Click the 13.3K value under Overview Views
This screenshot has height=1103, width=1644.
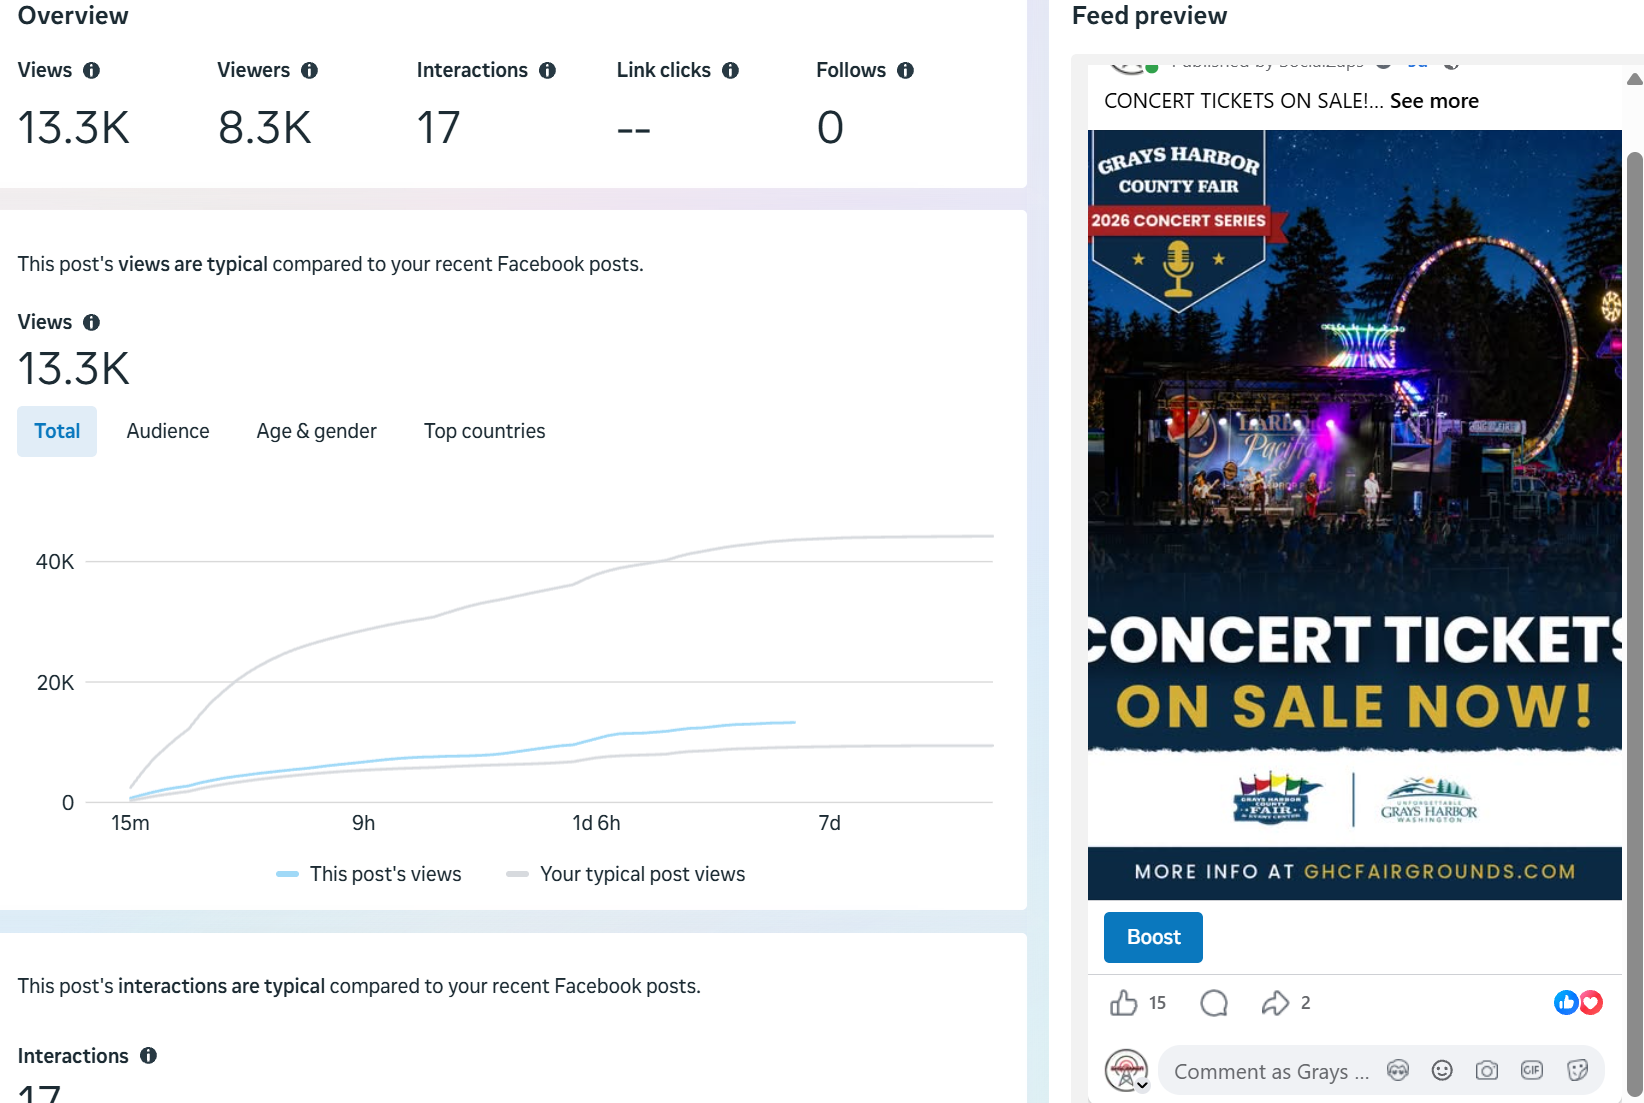(74, 128)
